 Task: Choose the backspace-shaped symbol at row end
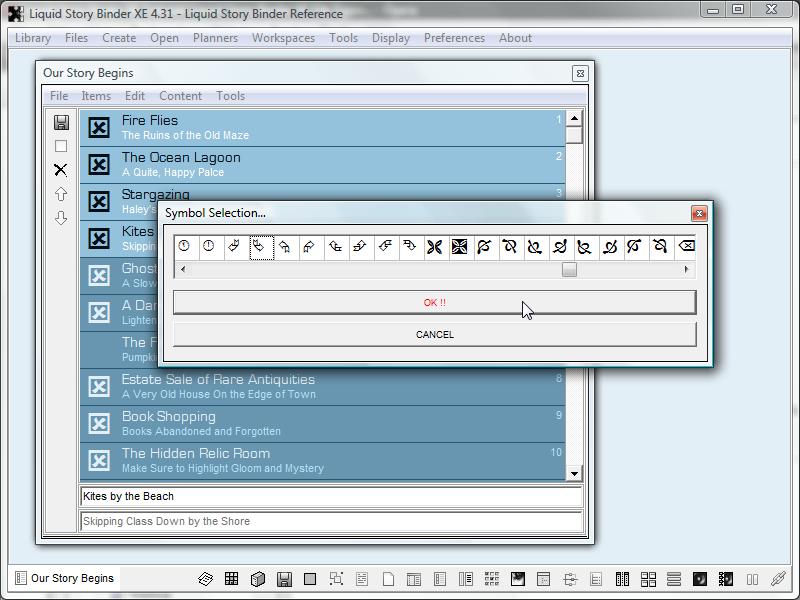pos(686,247)
